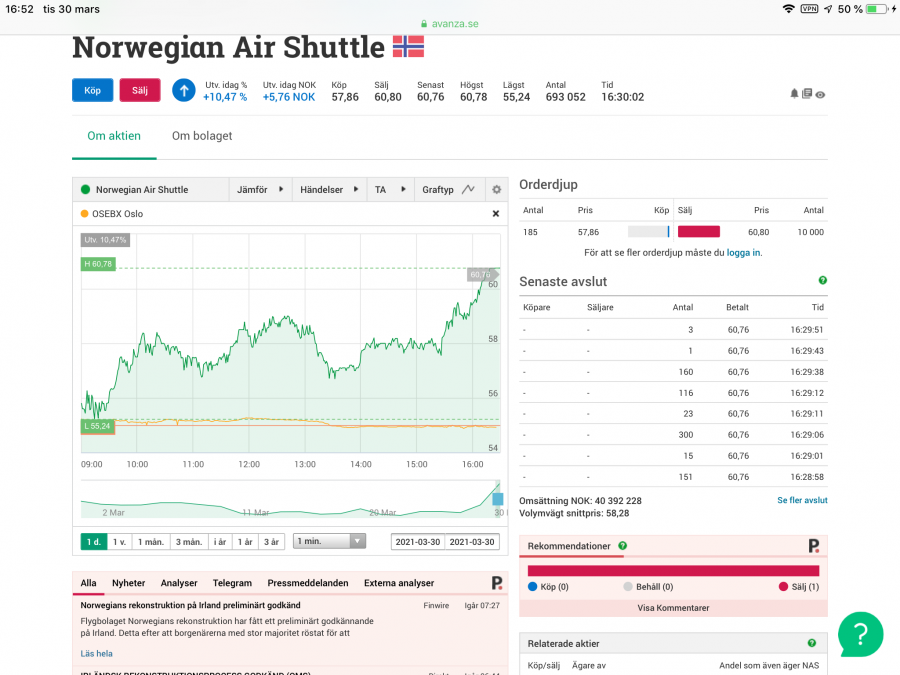Click help icon in Relaterade aktier header
This screenshot has width=900, height=675.
tap(811, 643)
